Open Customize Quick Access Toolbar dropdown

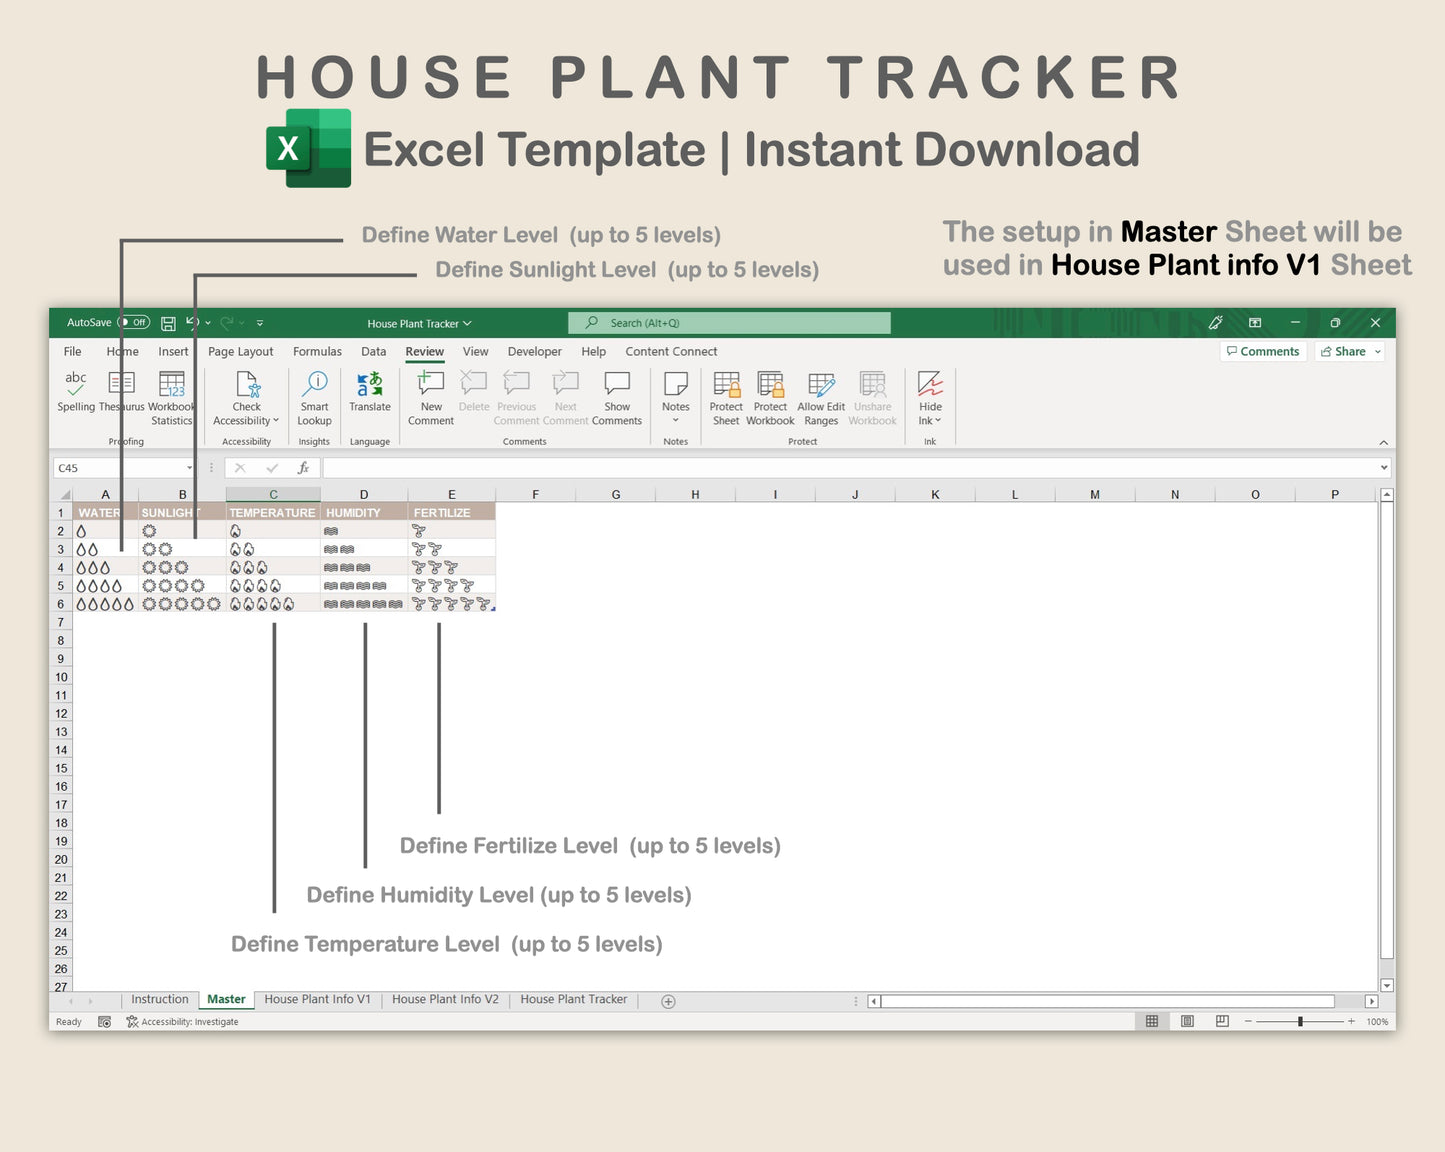click(260, 323)
